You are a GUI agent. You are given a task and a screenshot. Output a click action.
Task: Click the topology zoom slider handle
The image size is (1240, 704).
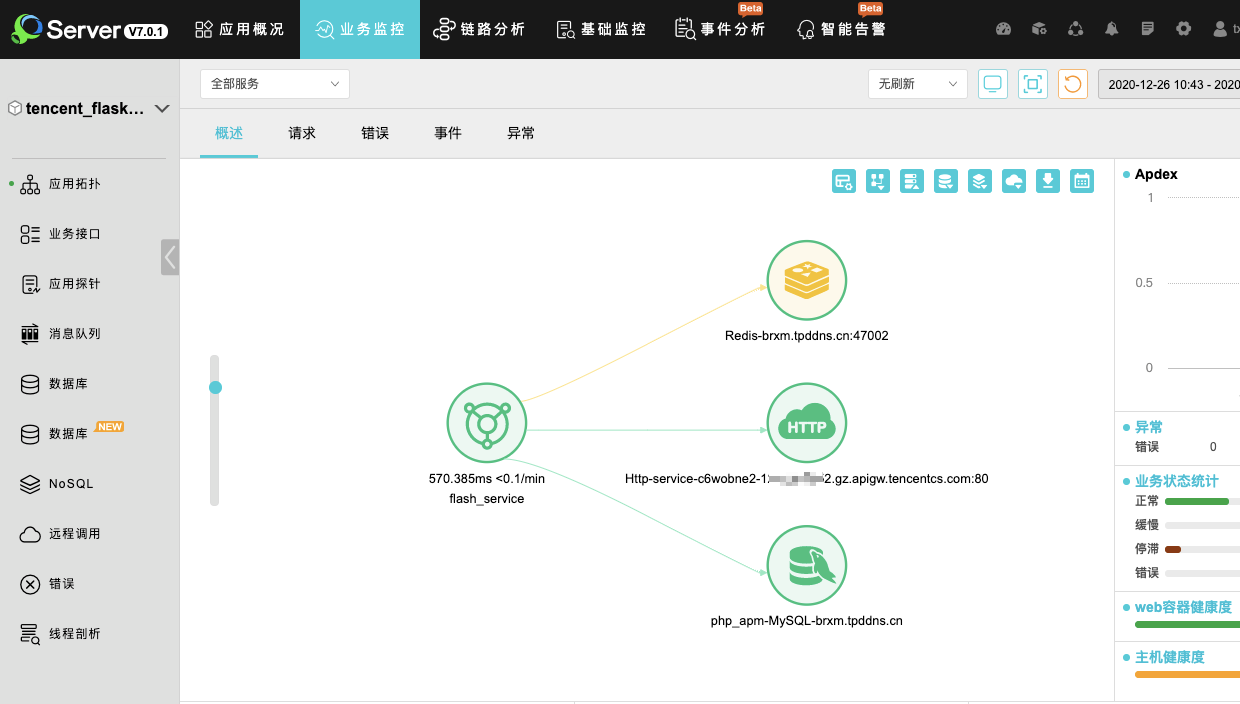pos(215,387)
